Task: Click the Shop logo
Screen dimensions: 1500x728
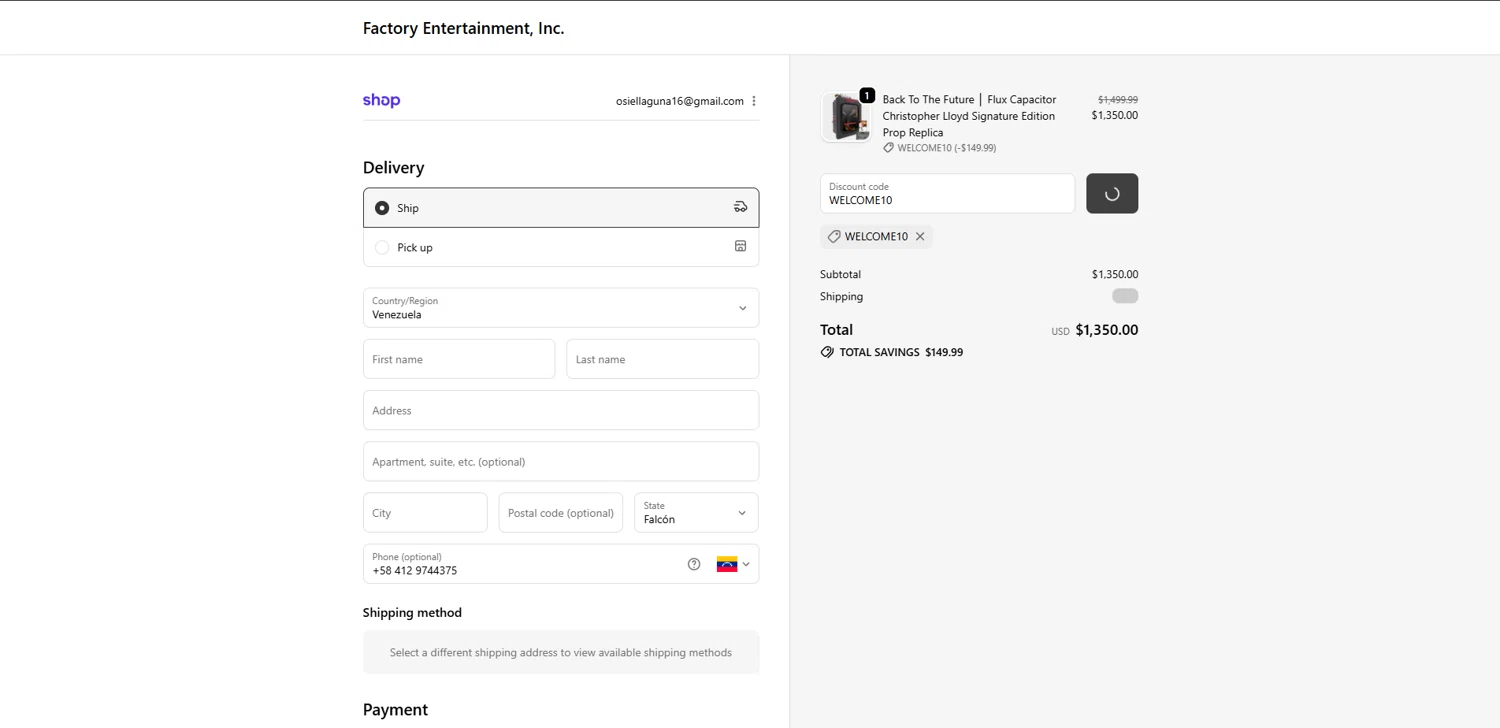Action: (x=381, y=100)
